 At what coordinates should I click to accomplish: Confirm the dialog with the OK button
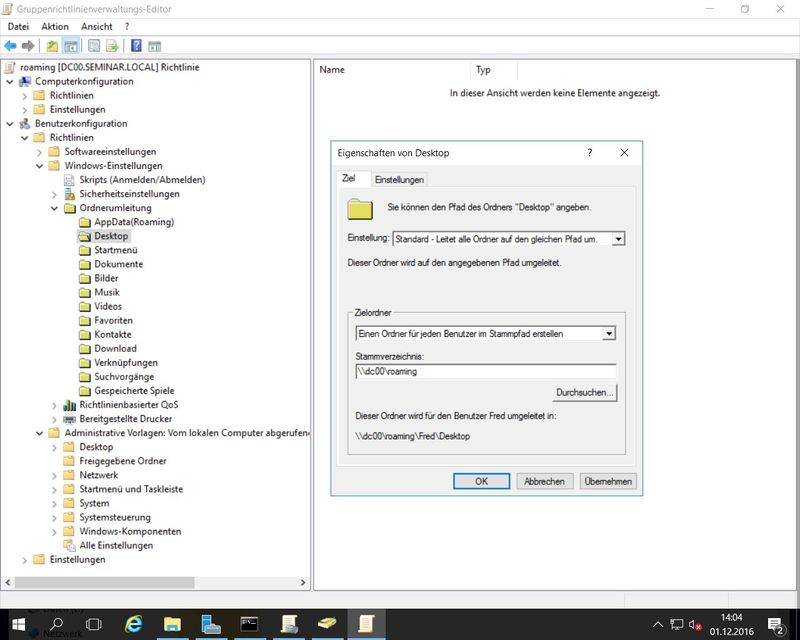pyautogui.click(x=481, y=481)
